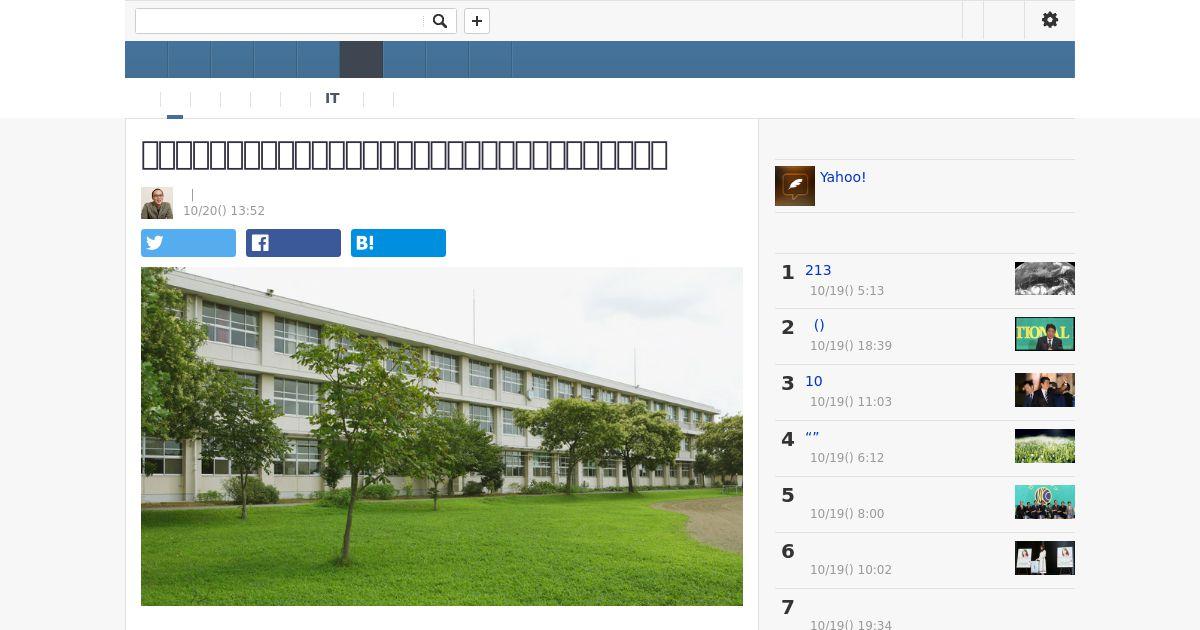
Task: Open the school building article image
Action: [x=442, y=436]
